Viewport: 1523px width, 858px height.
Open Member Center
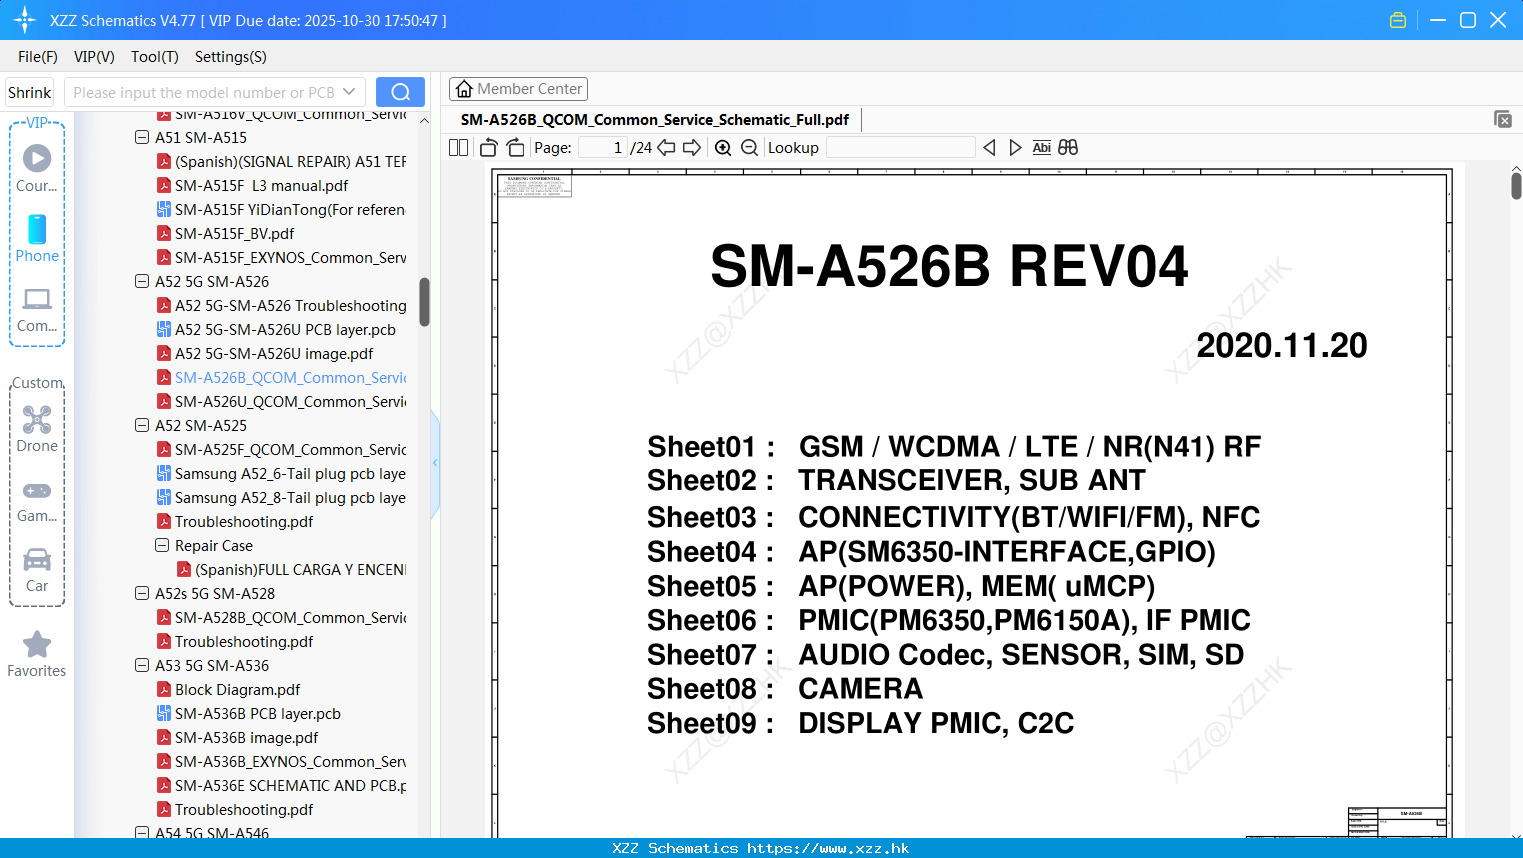pos(518,89)
